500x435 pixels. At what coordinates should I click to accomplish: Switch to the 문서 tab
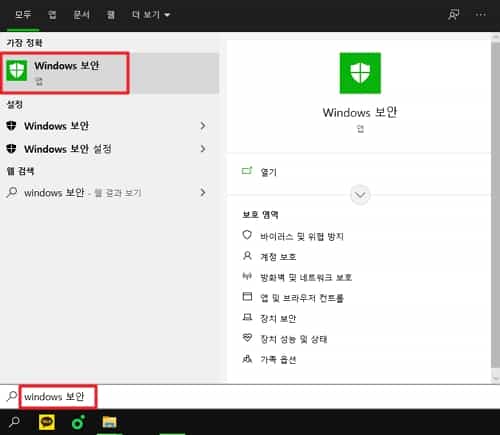click(x=81, y=15)
